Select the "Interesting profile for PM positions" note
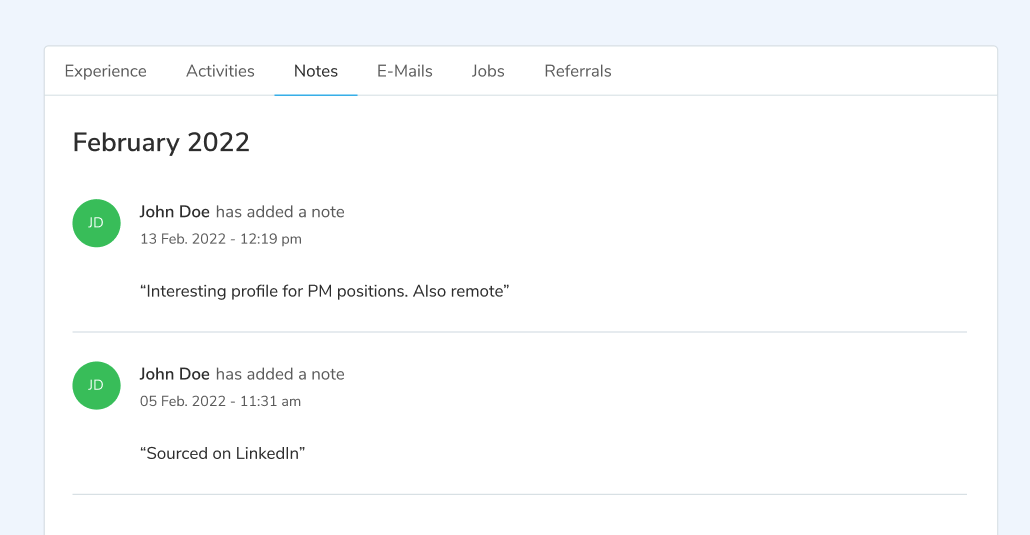 [325, 291]
